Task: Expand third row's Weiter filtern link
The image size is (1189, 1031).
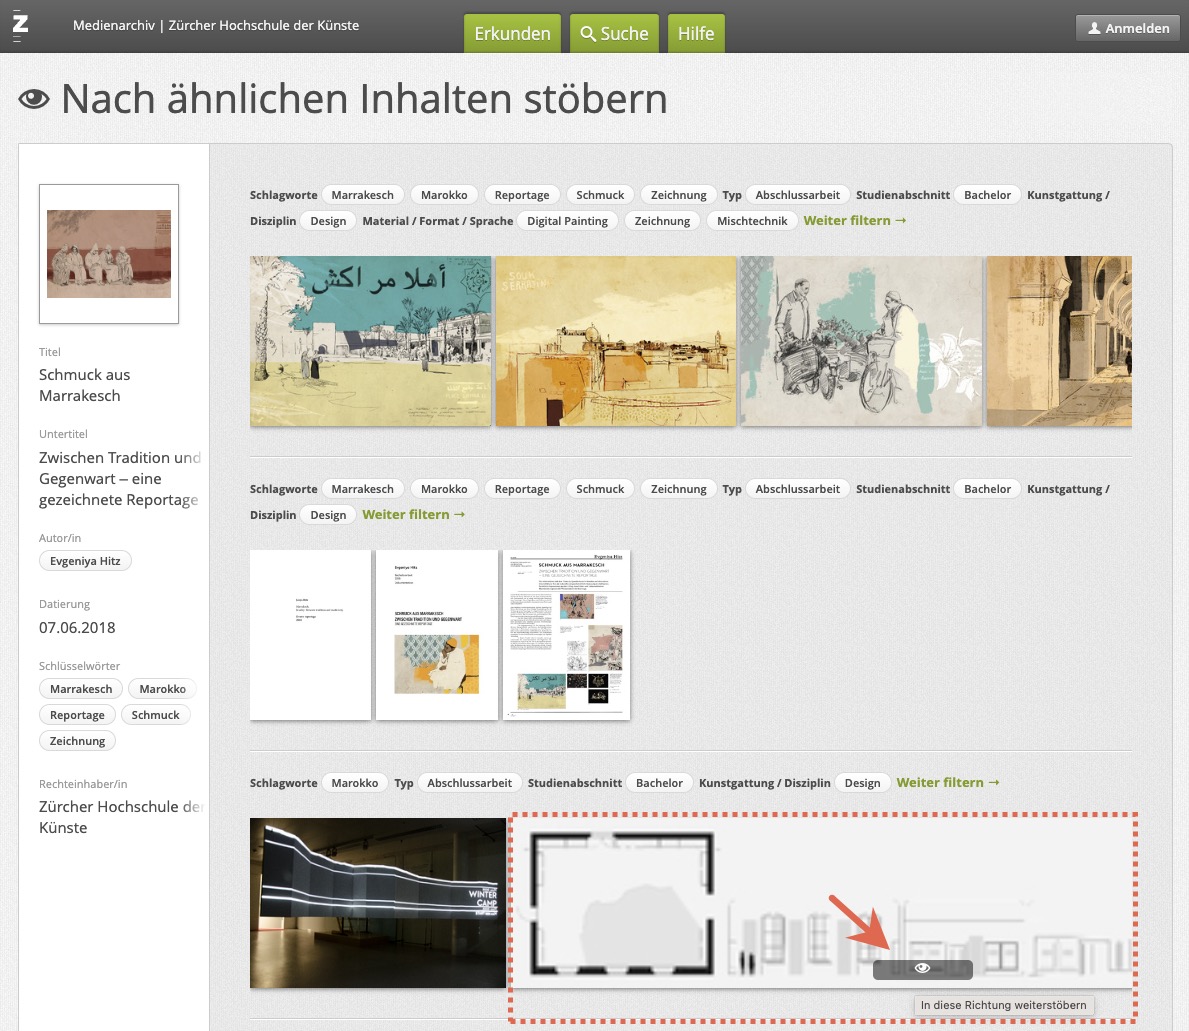Action: 947,782
